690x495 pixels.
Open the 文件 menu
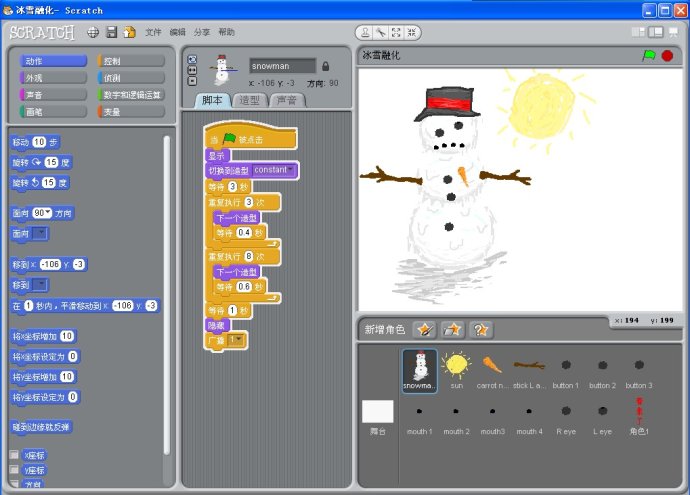[x=153, y=32]
